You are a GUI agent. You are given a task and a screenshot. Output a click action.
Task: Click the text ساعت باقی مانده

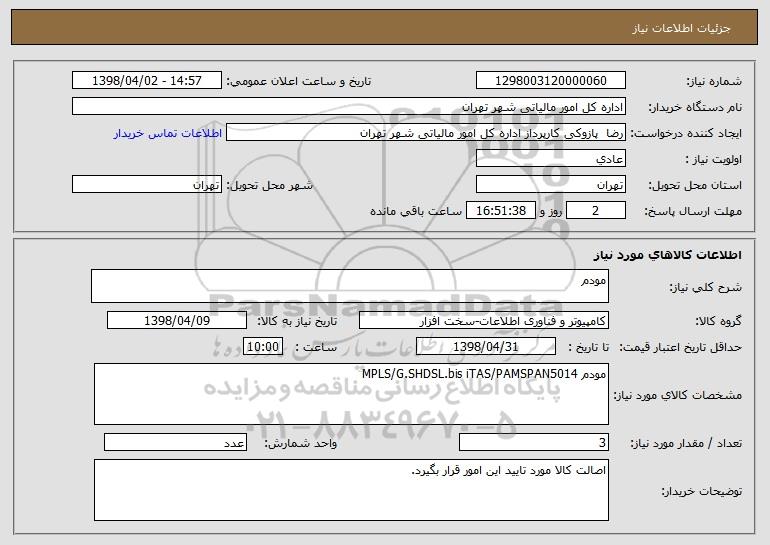click(x=416, y=211)
